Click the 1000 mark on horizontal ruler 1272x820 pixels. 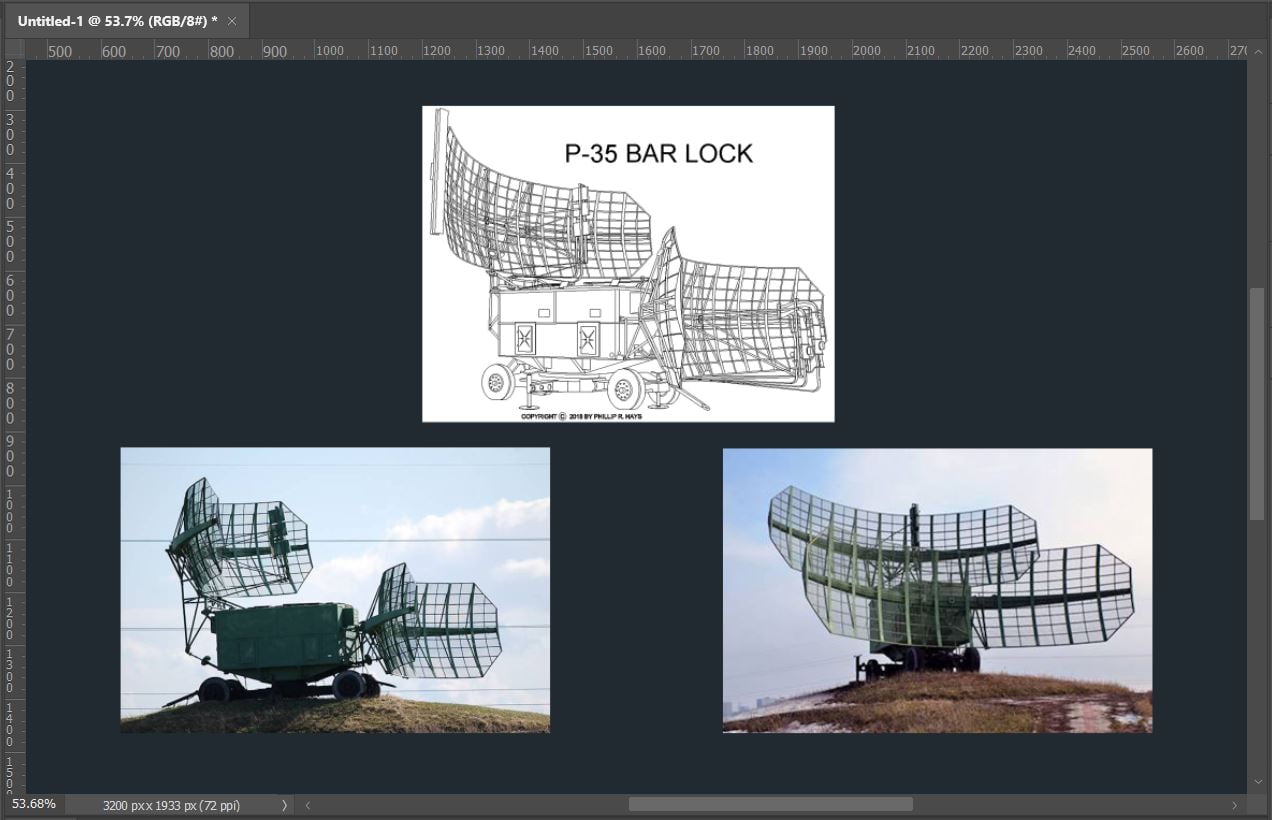click(x=329, y=51)
